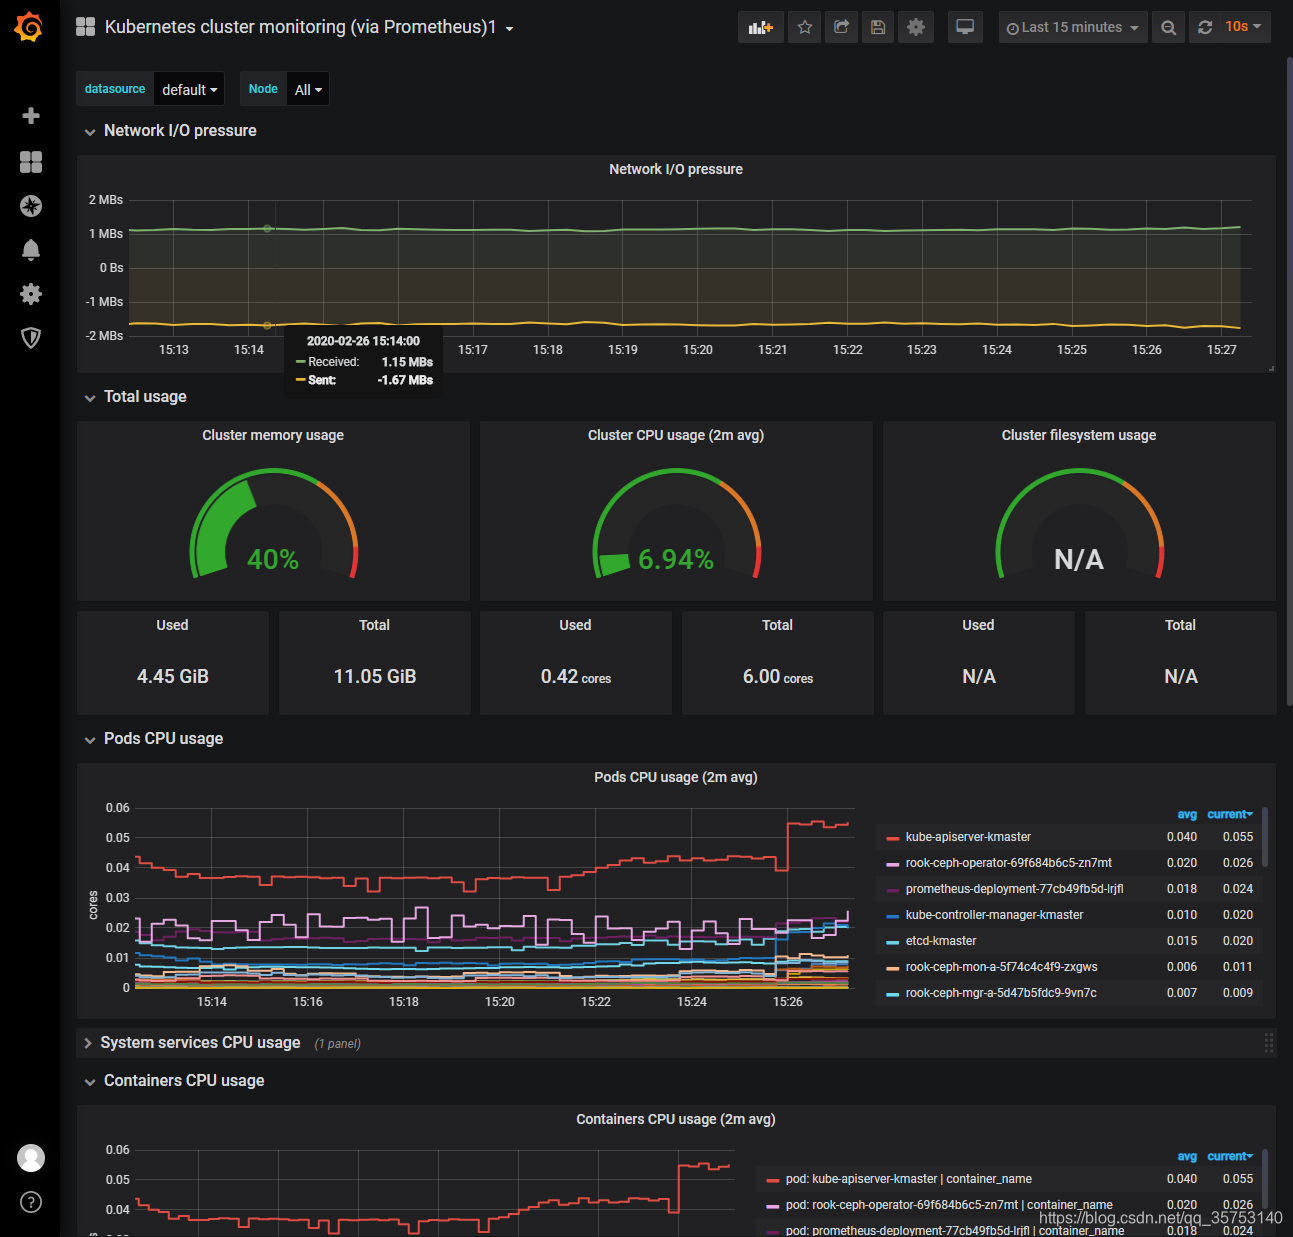Screen dimensions: 1293x1237
Task: Open the dashboard title dropdown
Action: tap(309, 27)
